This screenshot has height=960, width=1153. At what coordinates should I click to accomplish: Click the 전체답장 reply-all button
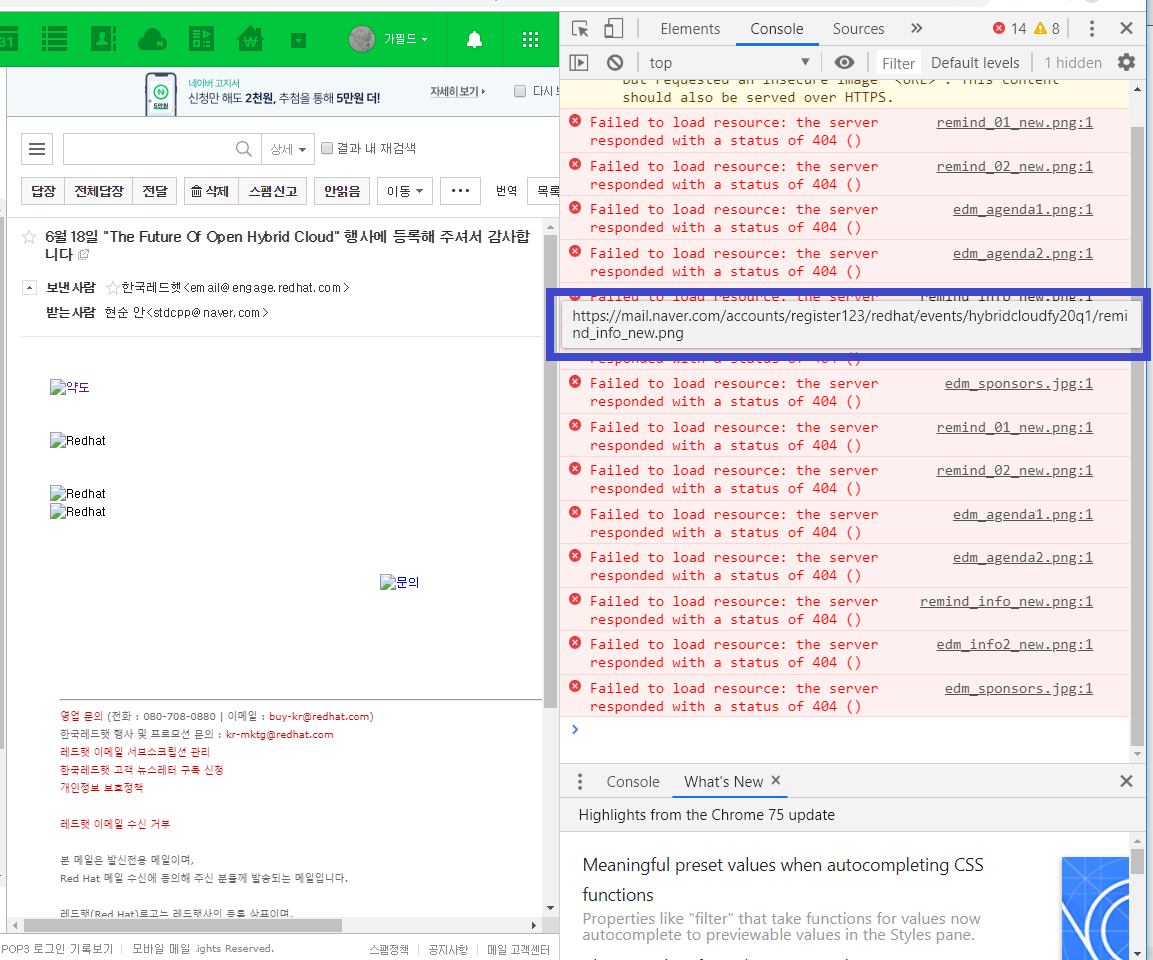(x=99, y=191)
